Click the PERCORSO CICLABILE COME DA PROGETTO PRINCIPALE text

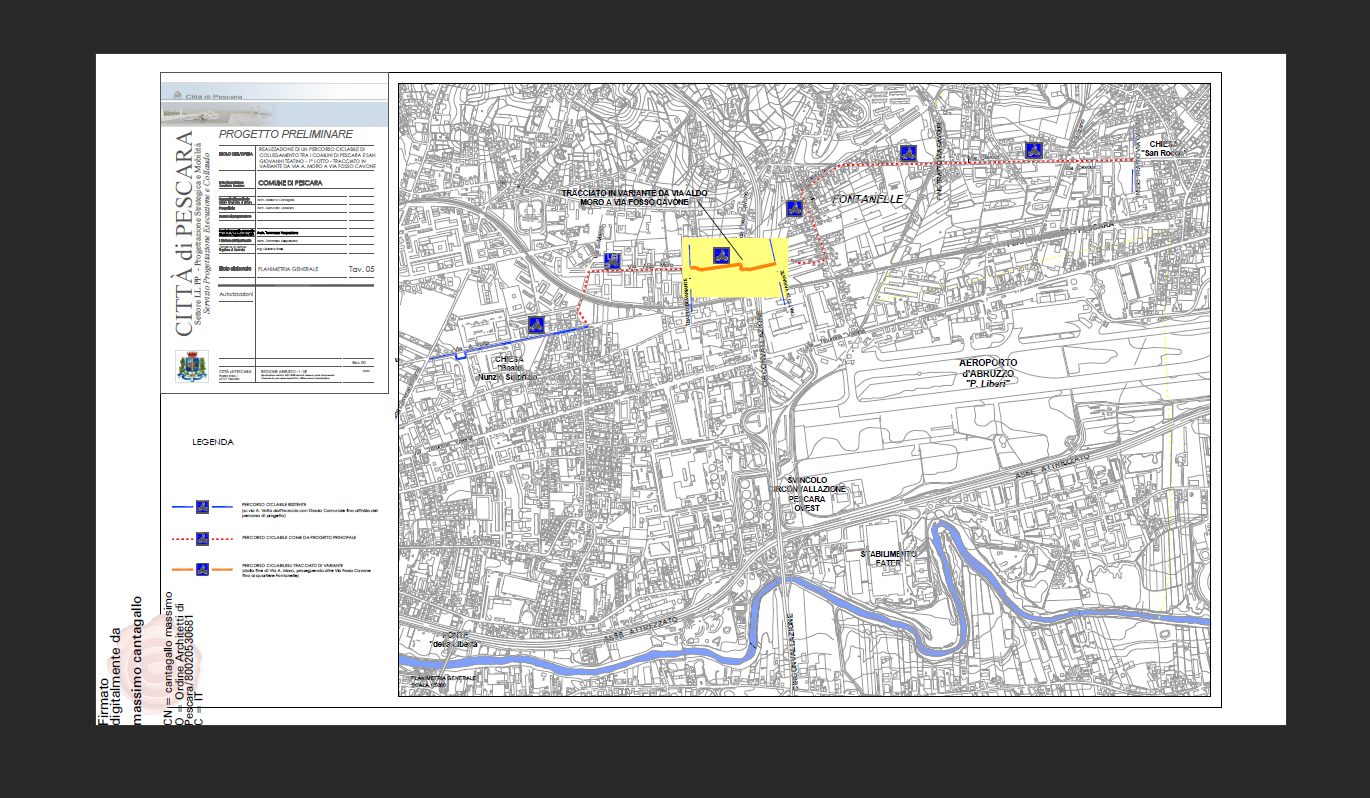(x=299, y=538)
